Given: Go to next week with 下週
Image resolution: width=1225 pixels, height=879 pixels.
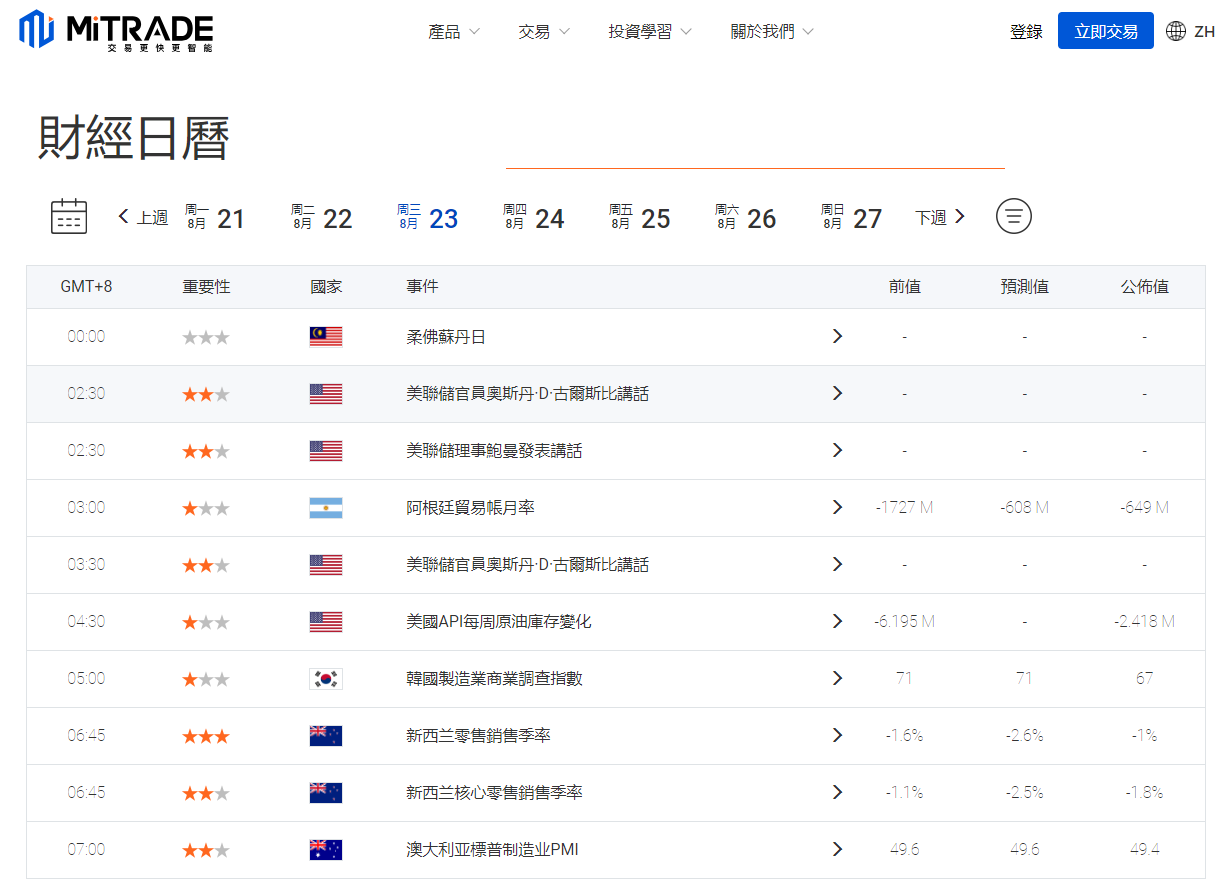Looking at the screenshot, I should pos(940,217).
